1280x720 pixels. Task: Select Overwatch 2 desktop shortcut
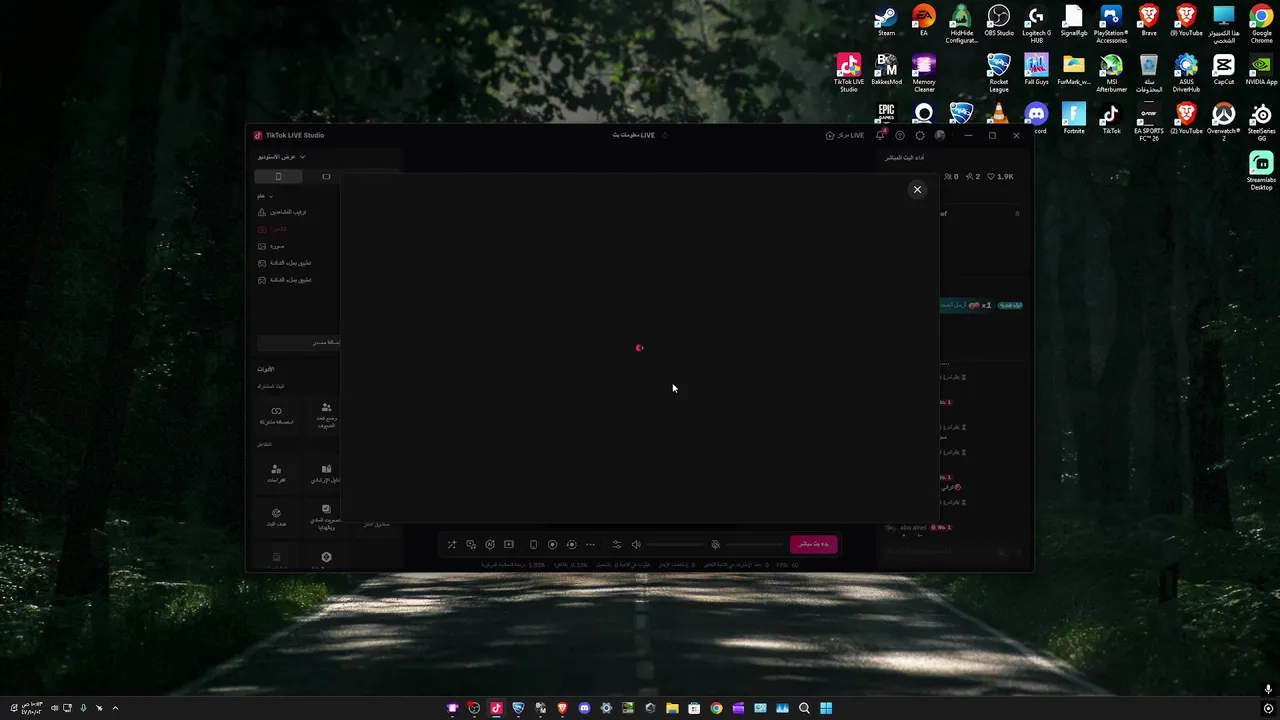tap(1224, 121)
